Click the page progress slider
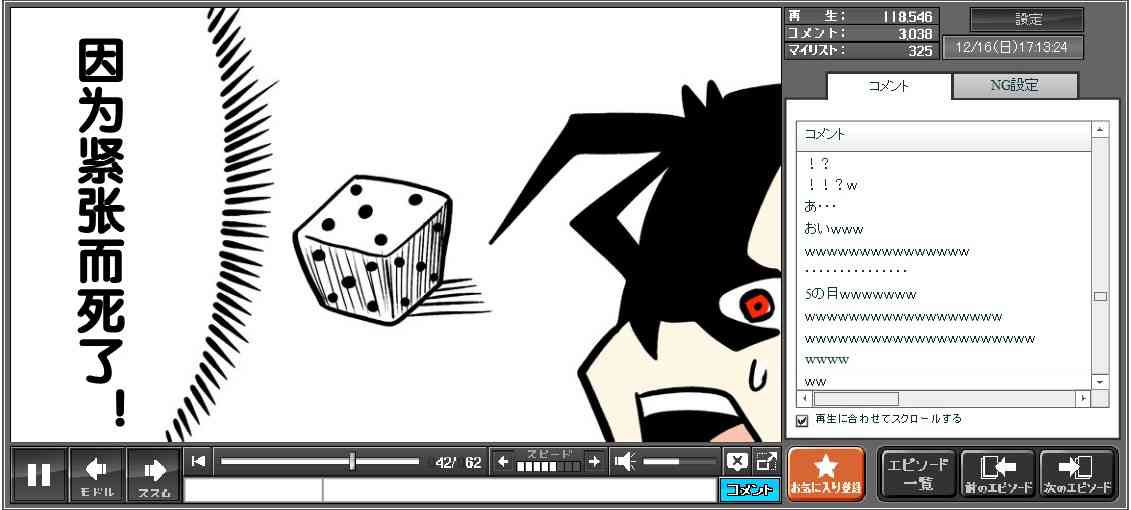Image resolution: width=1131 pixels, height=510 pixels. pyautogui.click(x=320, y=461)
